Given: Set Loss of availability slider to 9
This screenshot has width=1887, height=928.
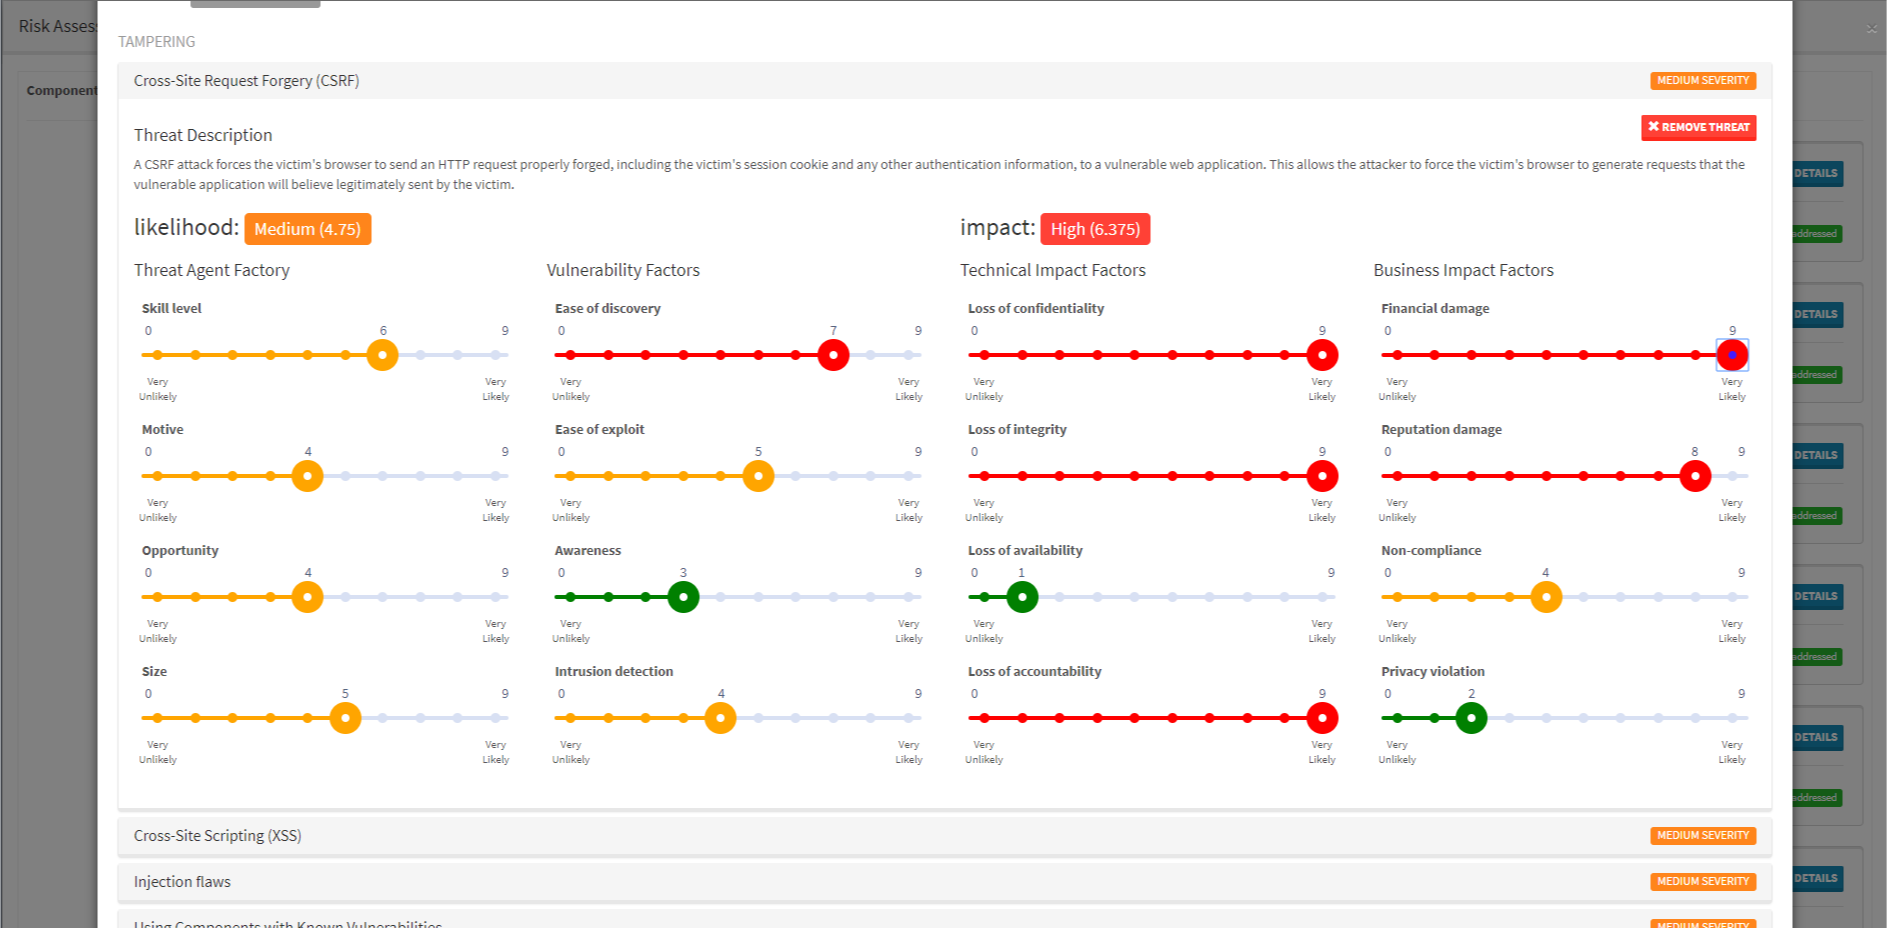Looking at the screenshot, I should (1322, 597).
